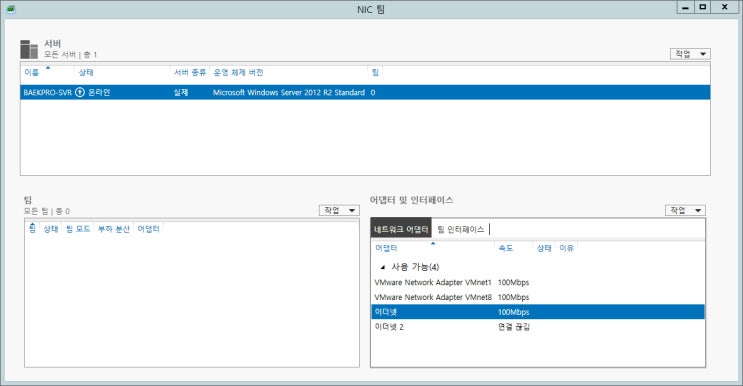The width and height of the screenshot is (743, 386).
Task: Collapse the 사용 가능(4) group
Action: 382,267
